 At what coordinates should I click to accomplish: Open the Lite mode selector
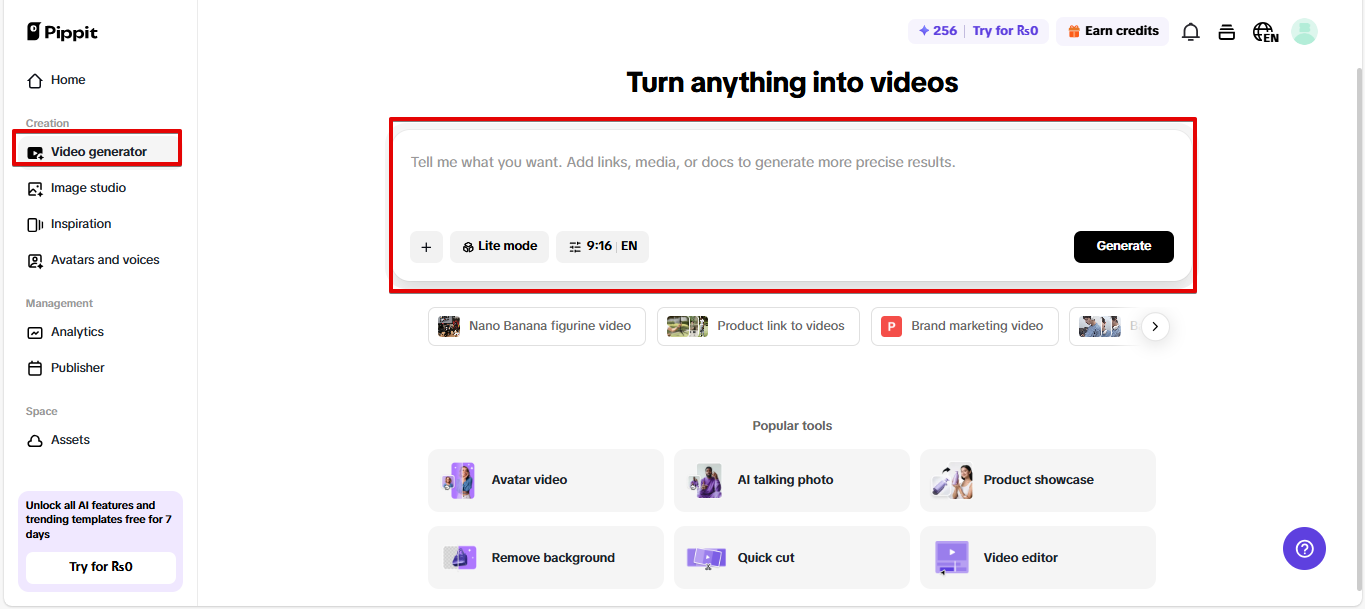point(499,247)
